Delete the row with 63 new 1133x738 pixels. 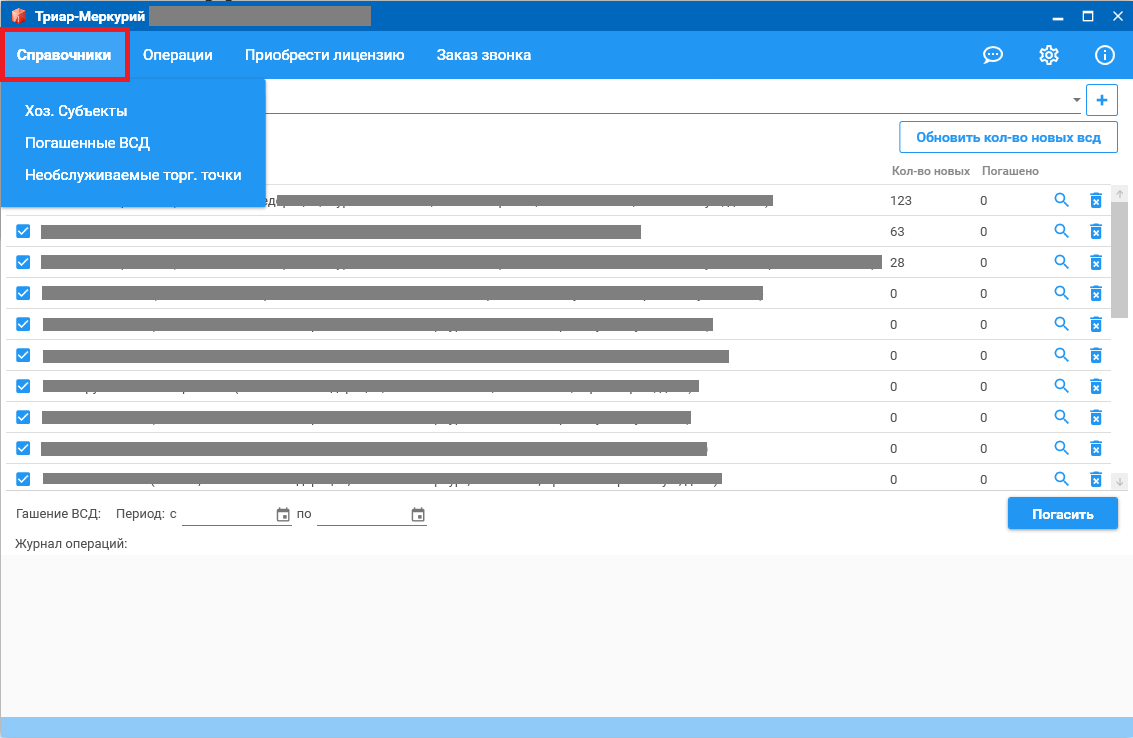(1095, 231)
